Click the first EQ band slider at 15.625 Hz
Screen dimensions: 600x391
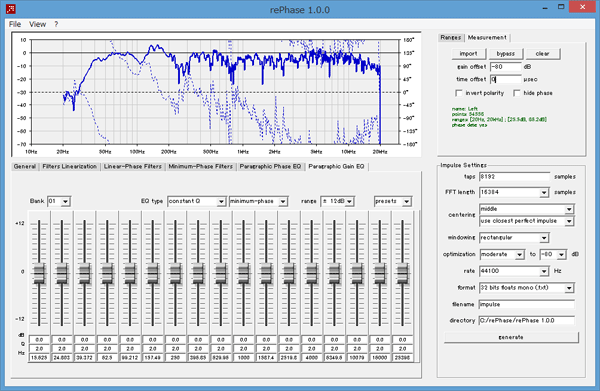pyautogui.click(x=39, y=273)
